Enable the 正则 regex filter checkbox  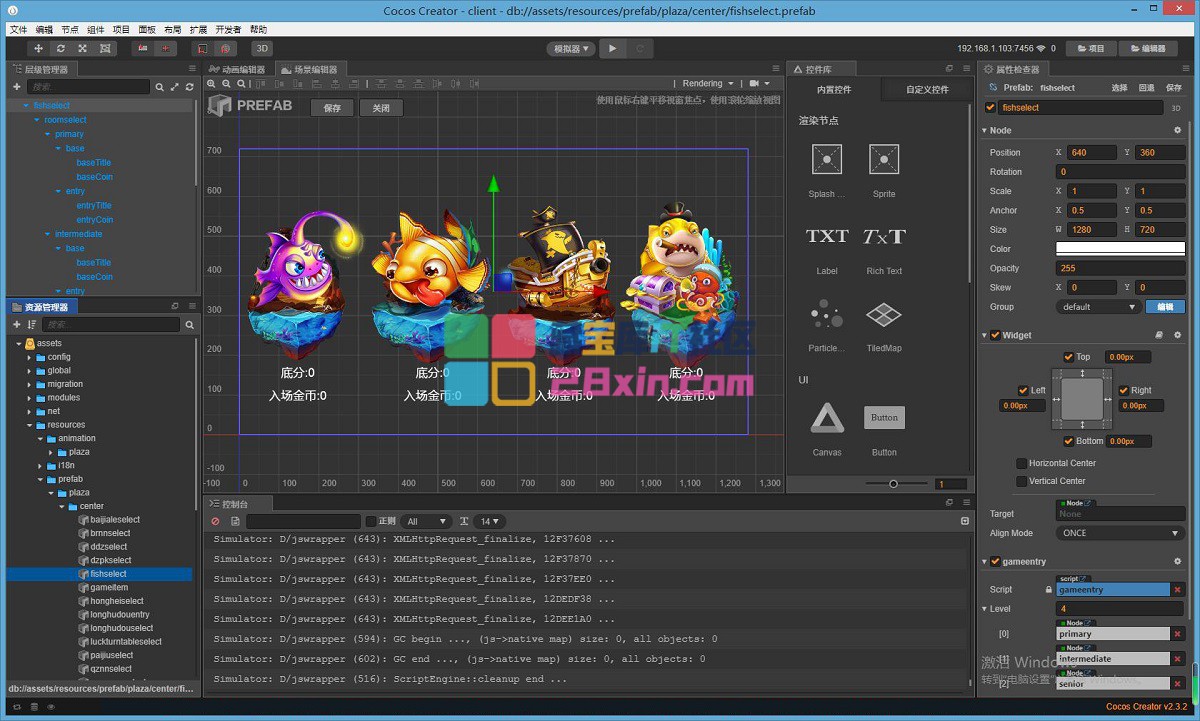coord(371,521)
